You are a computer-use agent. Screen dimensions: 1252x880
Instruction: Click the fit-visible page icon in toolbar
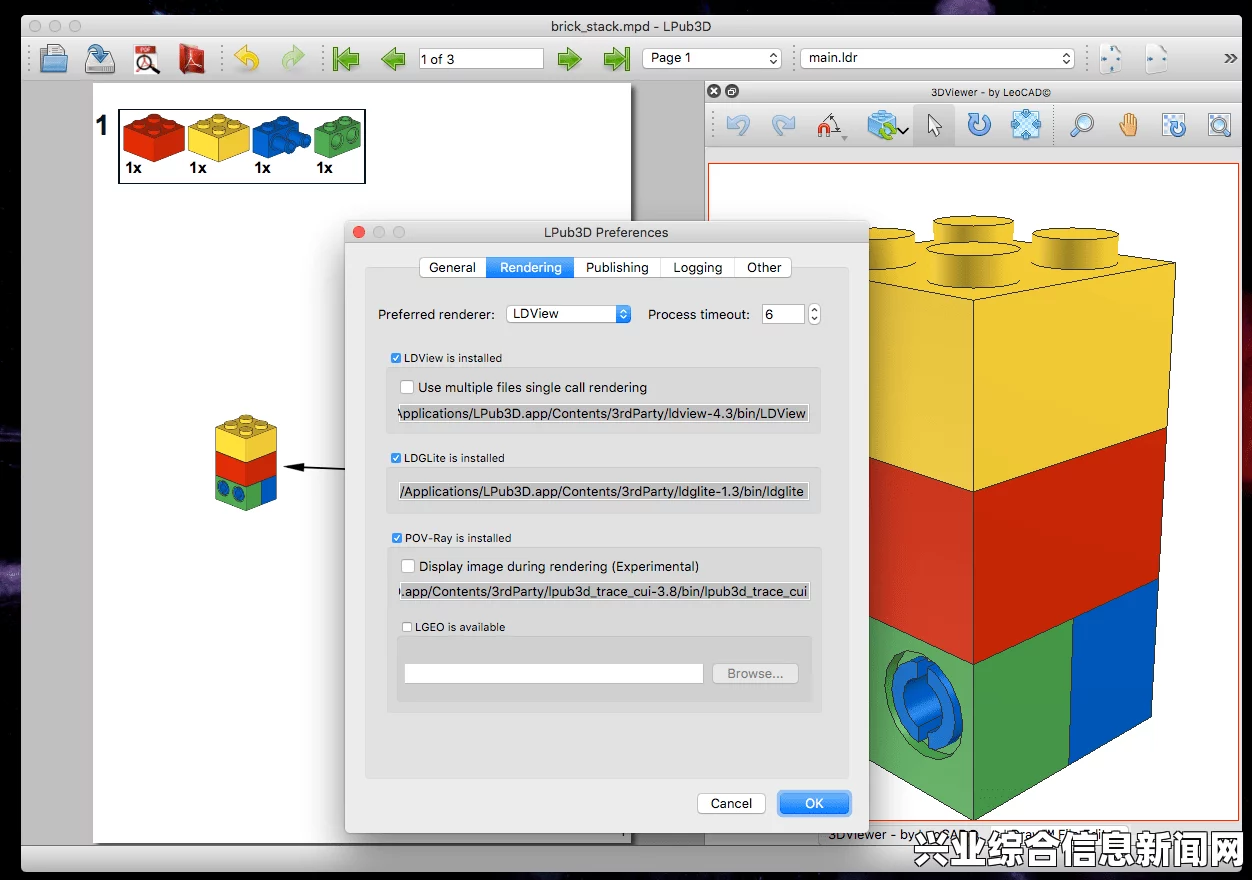click(x=1156, y=59)
